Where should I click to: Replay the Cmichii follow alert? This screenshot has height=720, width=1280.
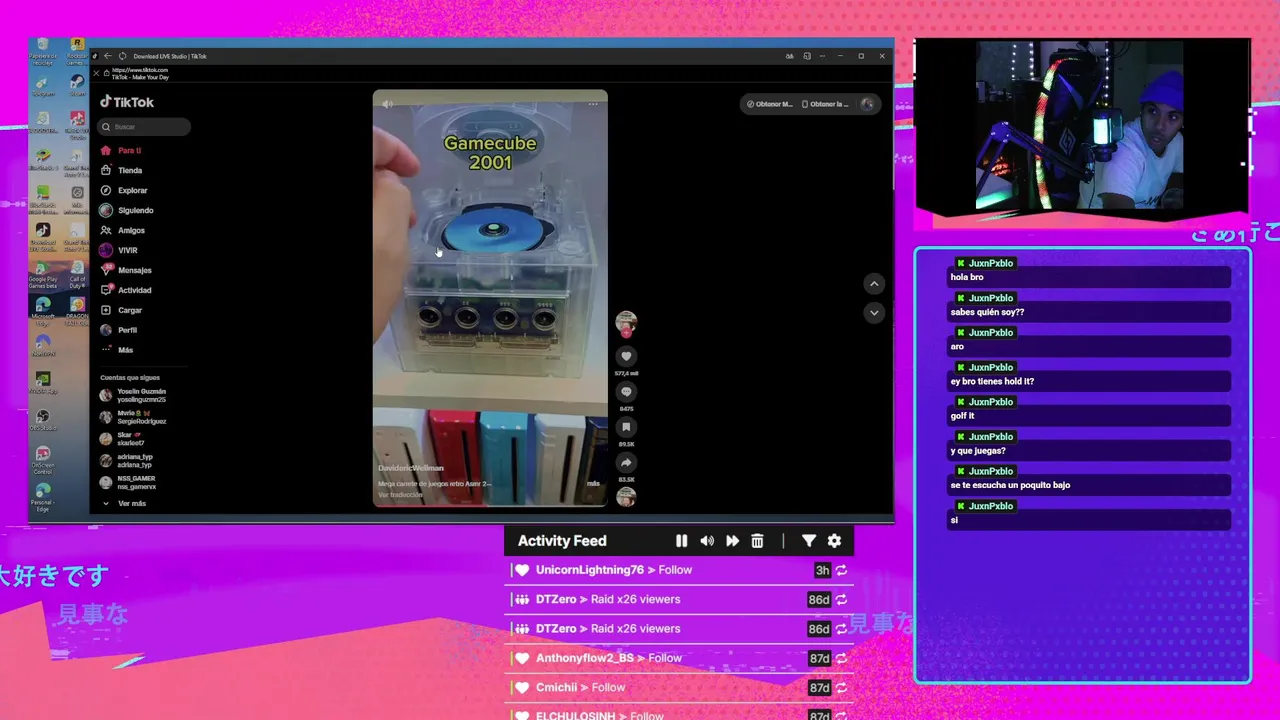(x=841, y=687)
